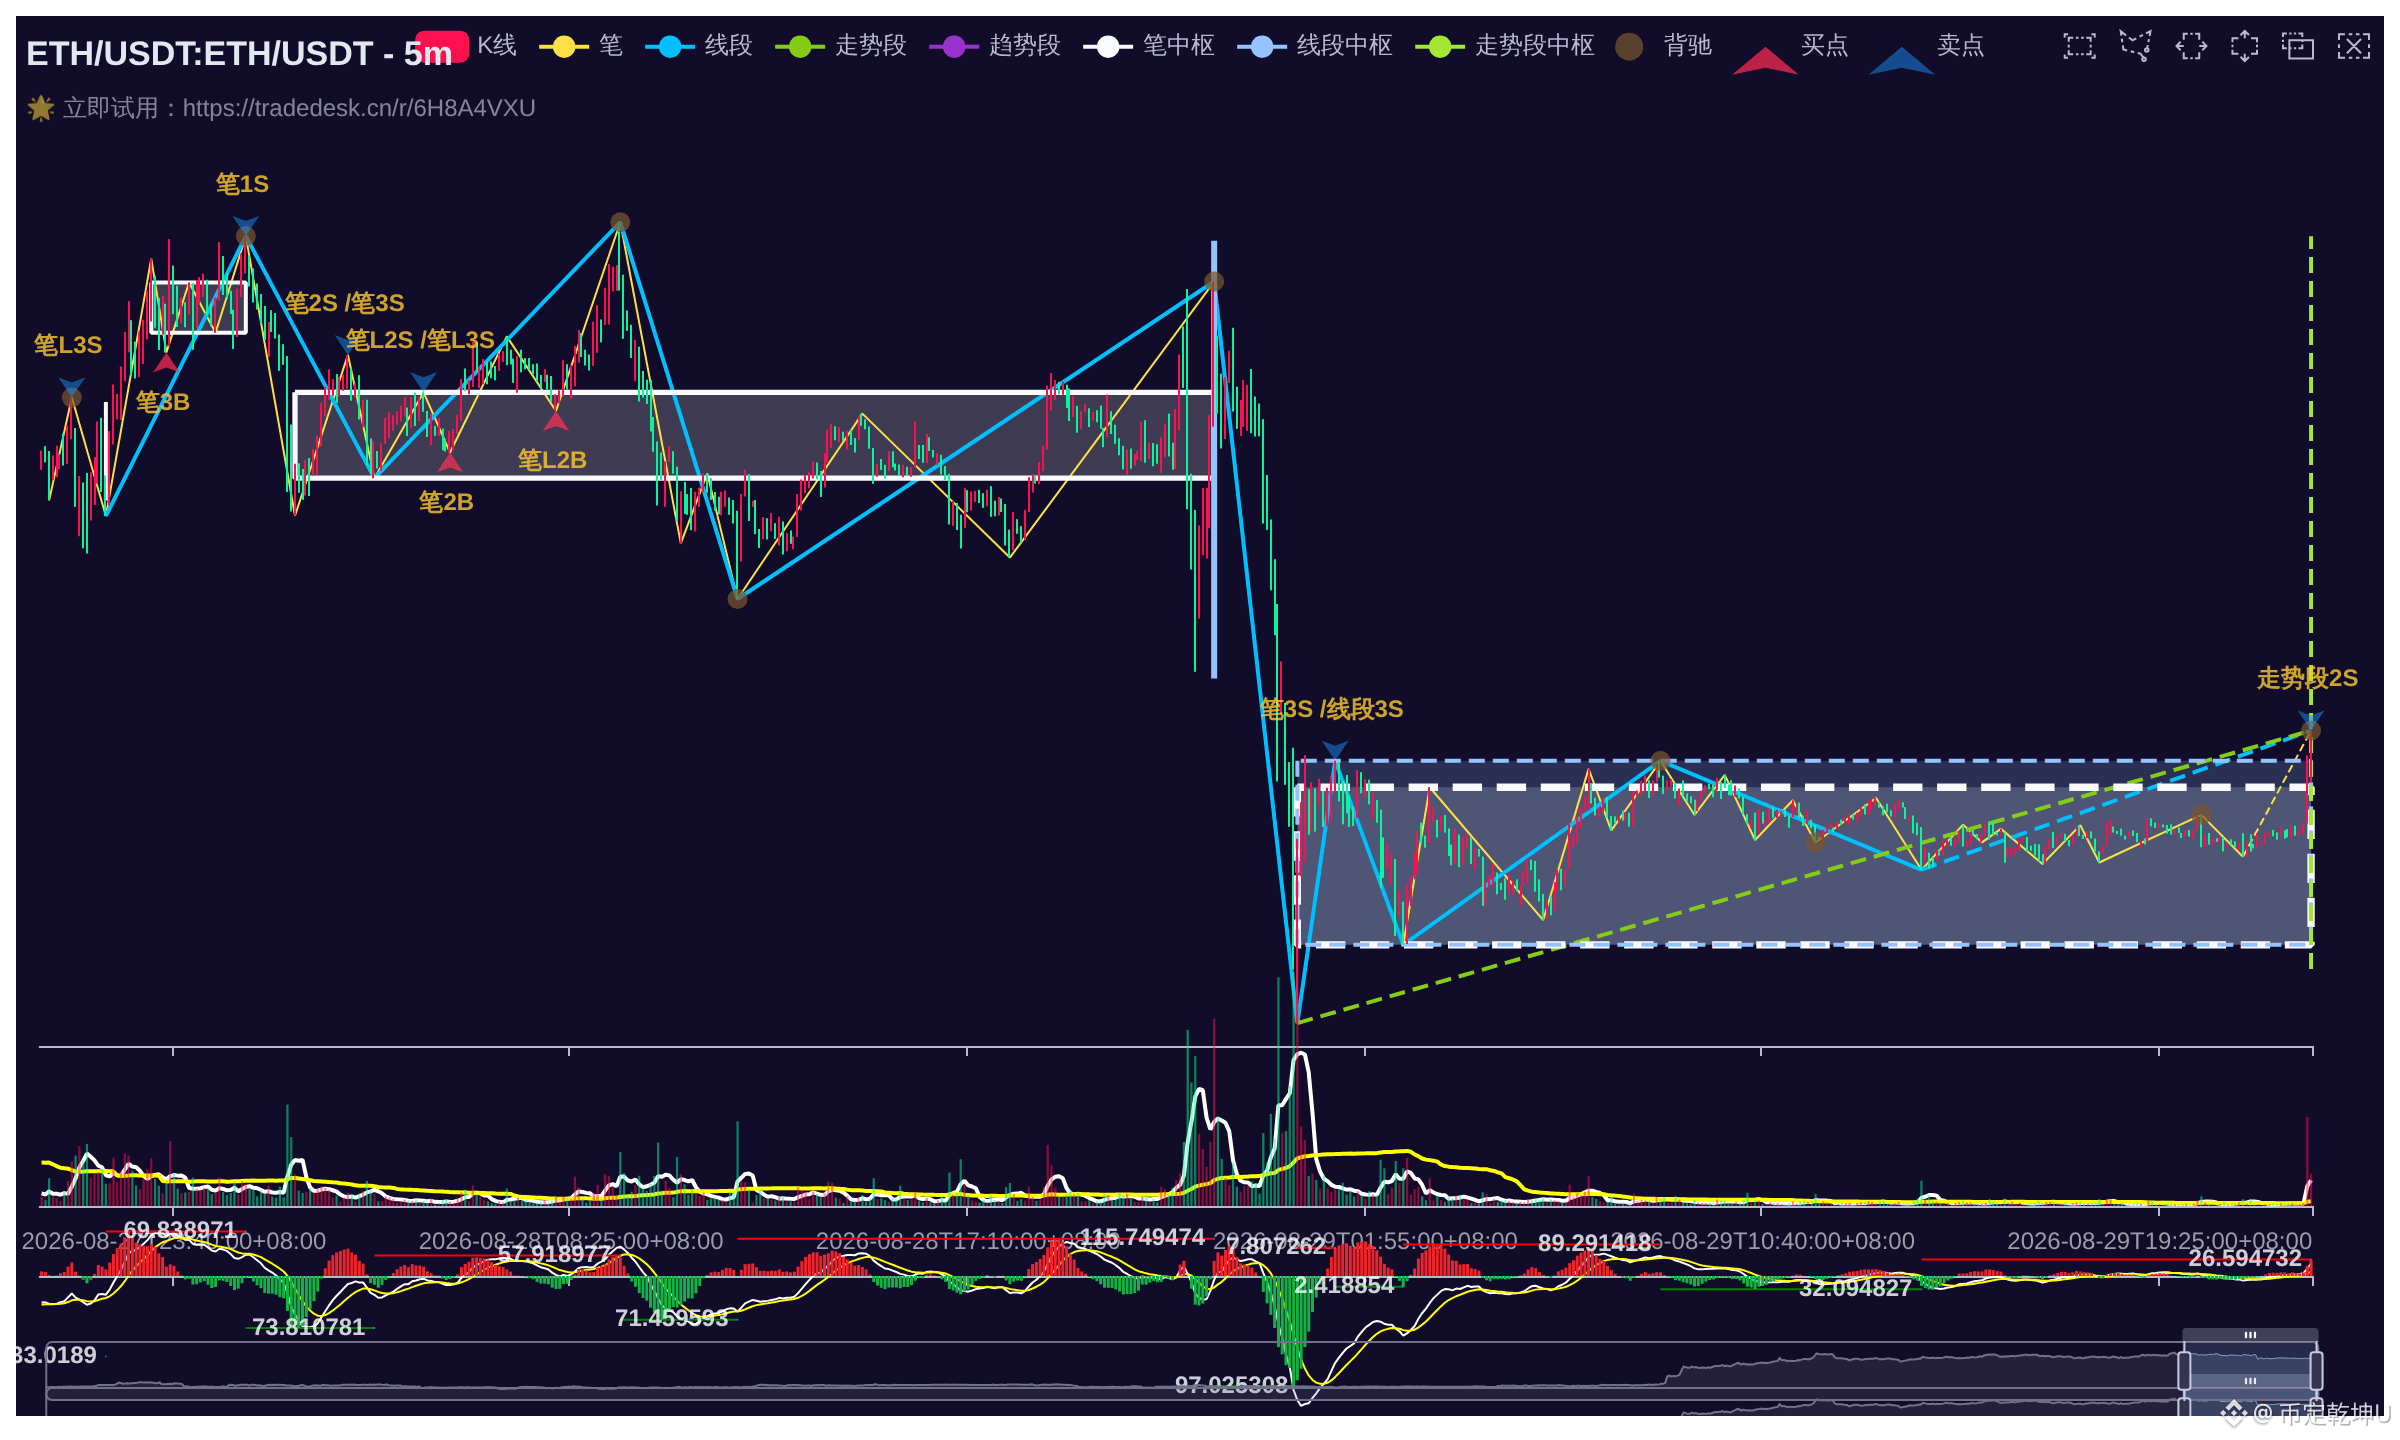Click the sell-point marker under 走势段2S
The height and width of the screenshot is (1440, 2400).
2310,719
